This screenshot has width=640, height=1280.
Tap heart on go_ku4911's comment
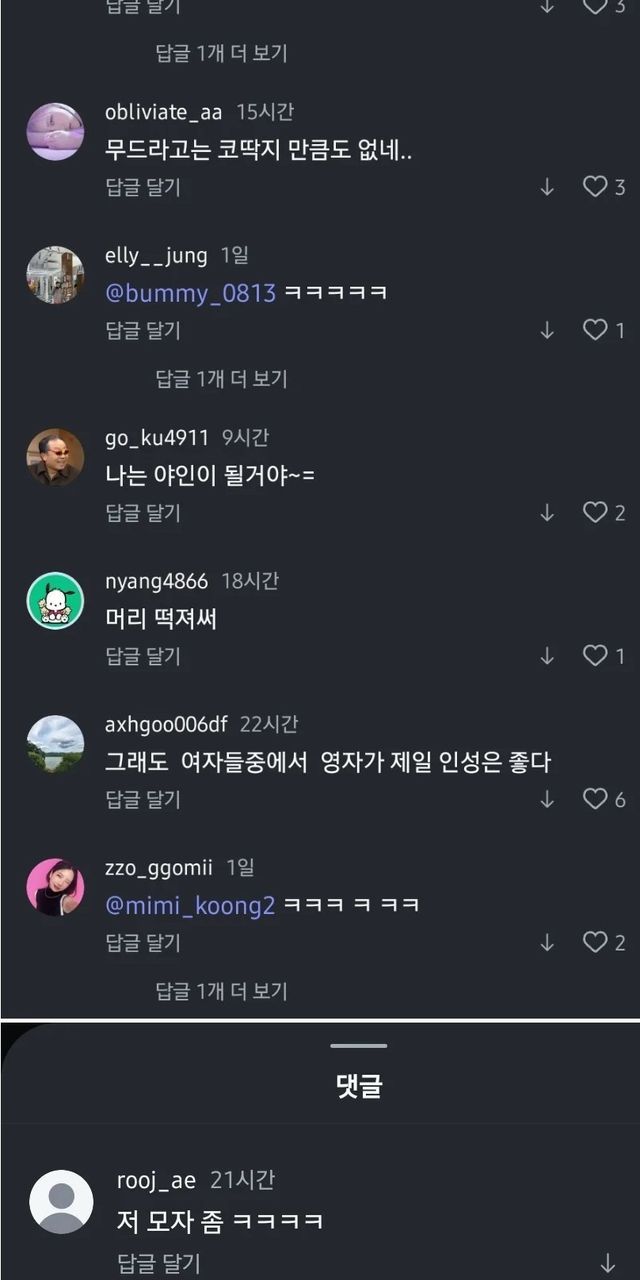tap(596, 513)
